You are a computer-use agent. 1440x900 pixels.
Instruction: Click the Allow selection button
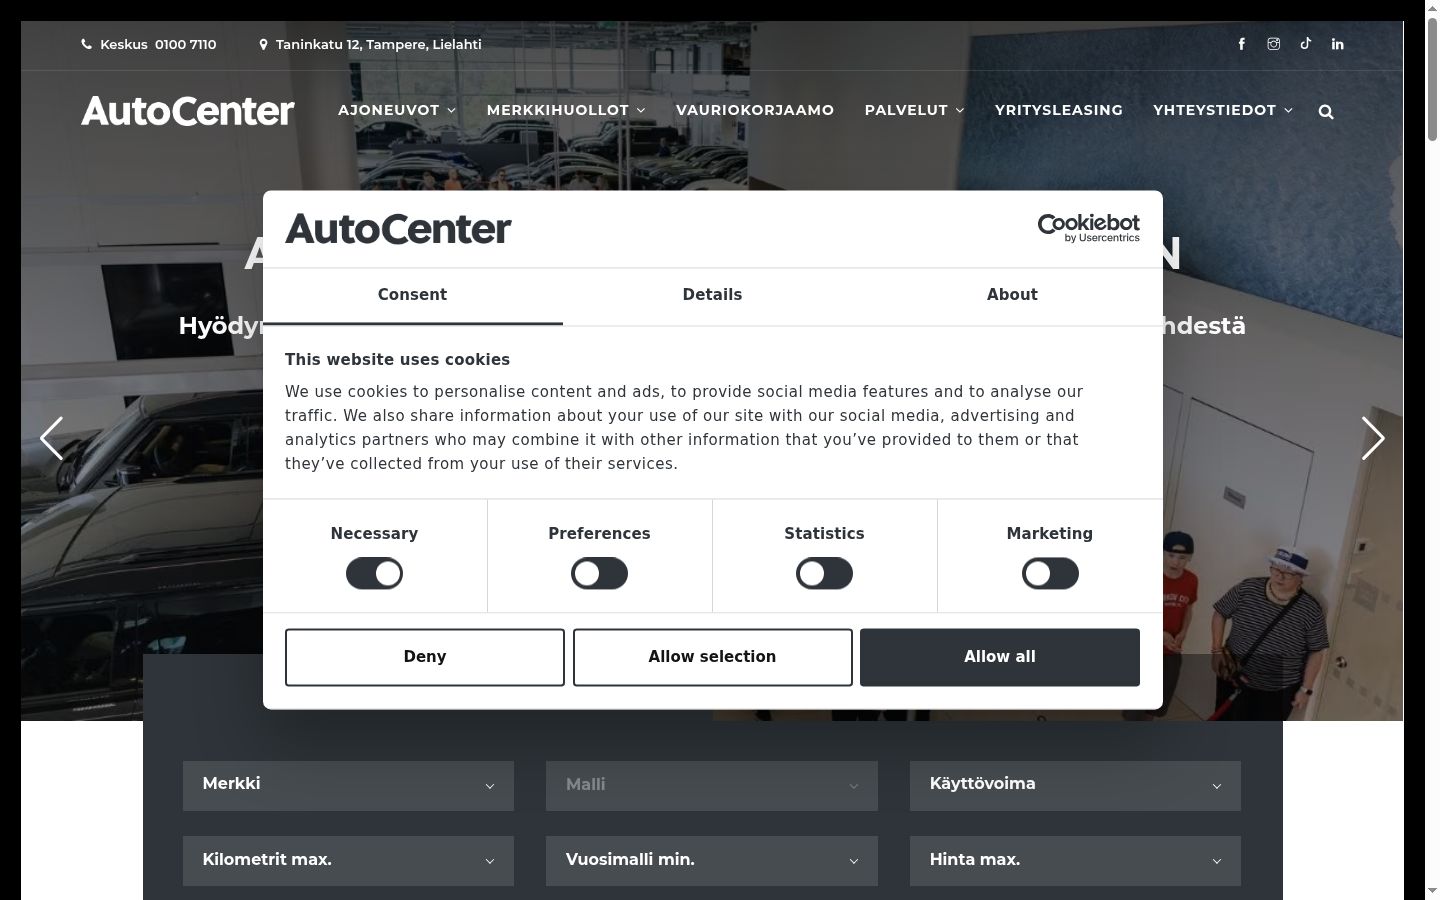coord(712,657)
